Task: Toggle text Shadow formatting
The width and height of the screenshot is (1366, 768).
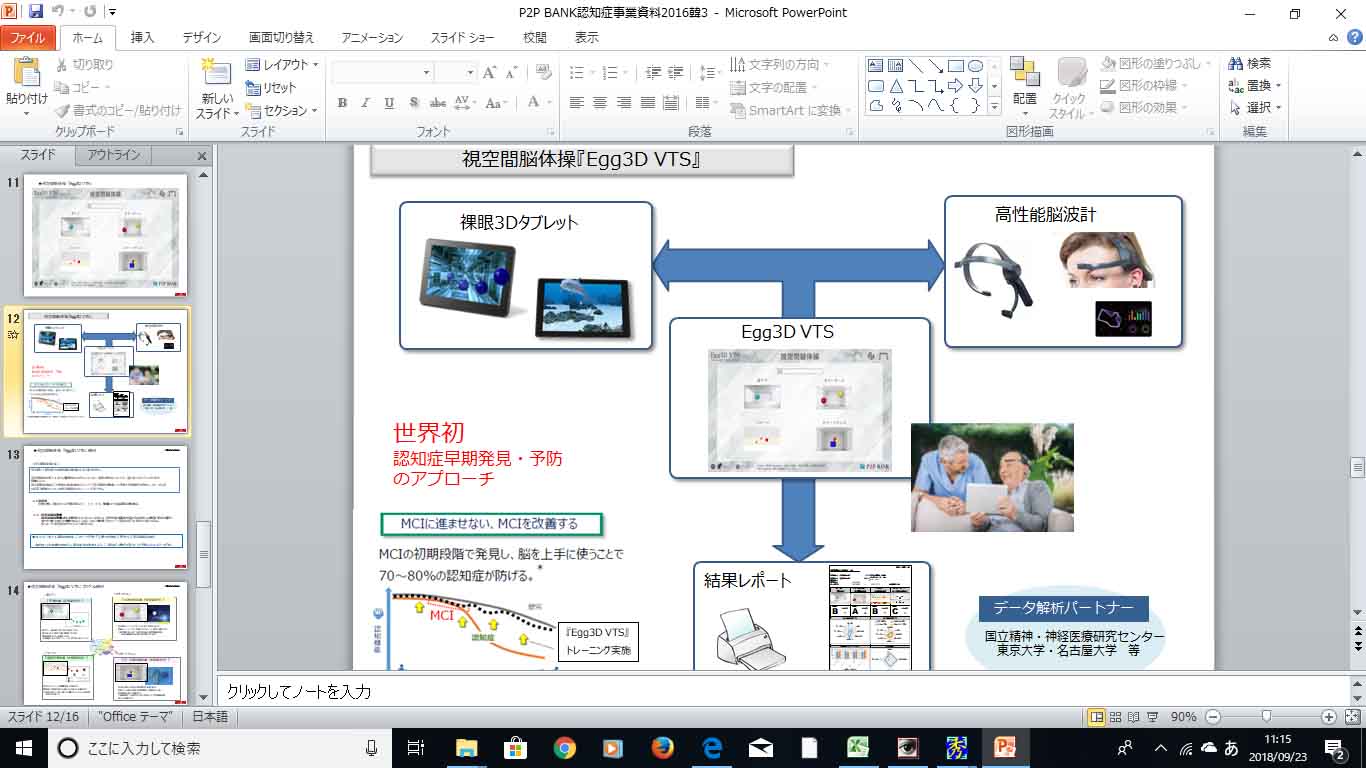Action: (x=413, y=103)
